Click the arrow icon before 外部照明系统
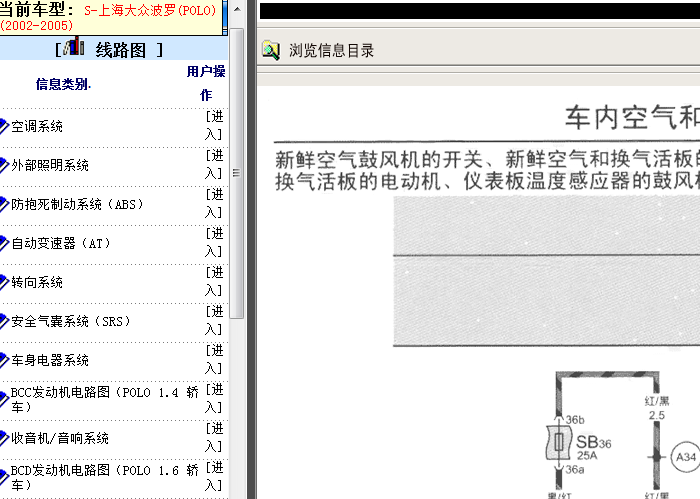Image resolution: width=700 pixels, height=499 pixels. [4, 165]
